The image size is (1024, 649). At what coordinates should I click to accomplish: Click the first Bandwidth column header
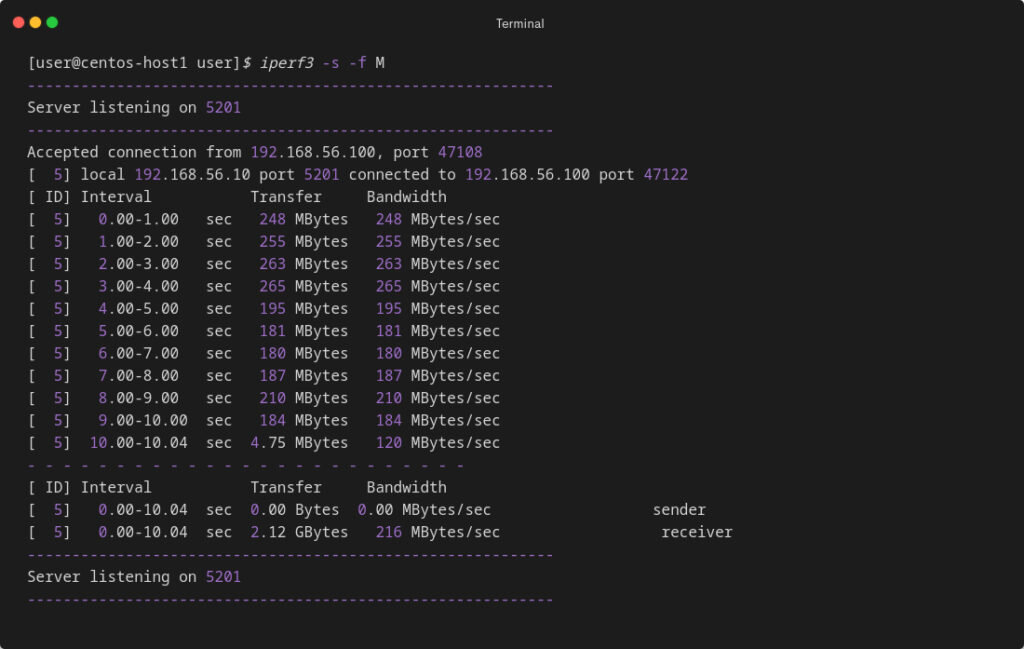[406, 197]
